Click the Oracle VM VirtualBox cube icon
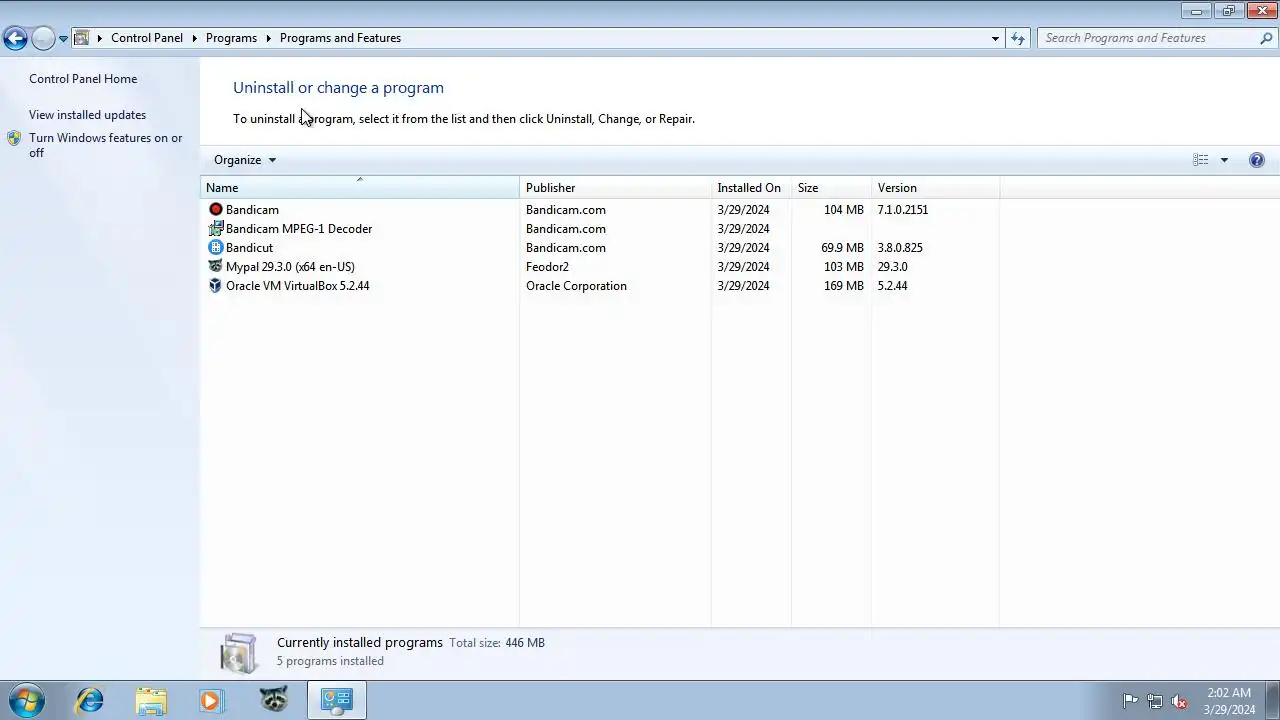This screenshot has width=1280, height=720. click(x=215, y=286)
